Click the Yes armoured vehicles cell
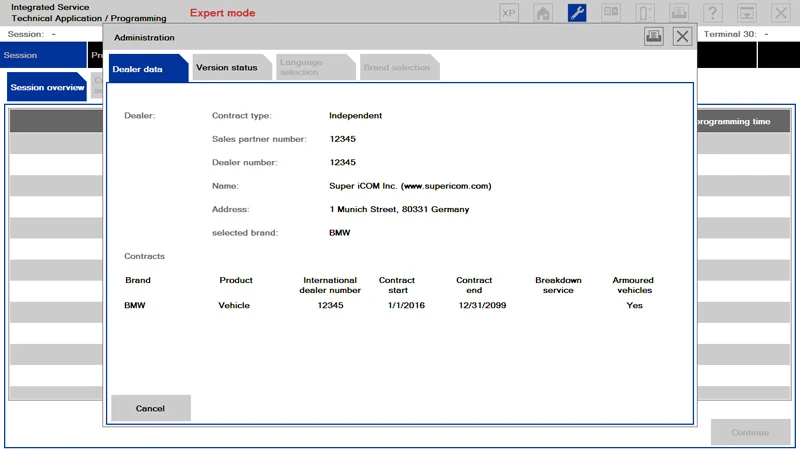 [634, 305]
